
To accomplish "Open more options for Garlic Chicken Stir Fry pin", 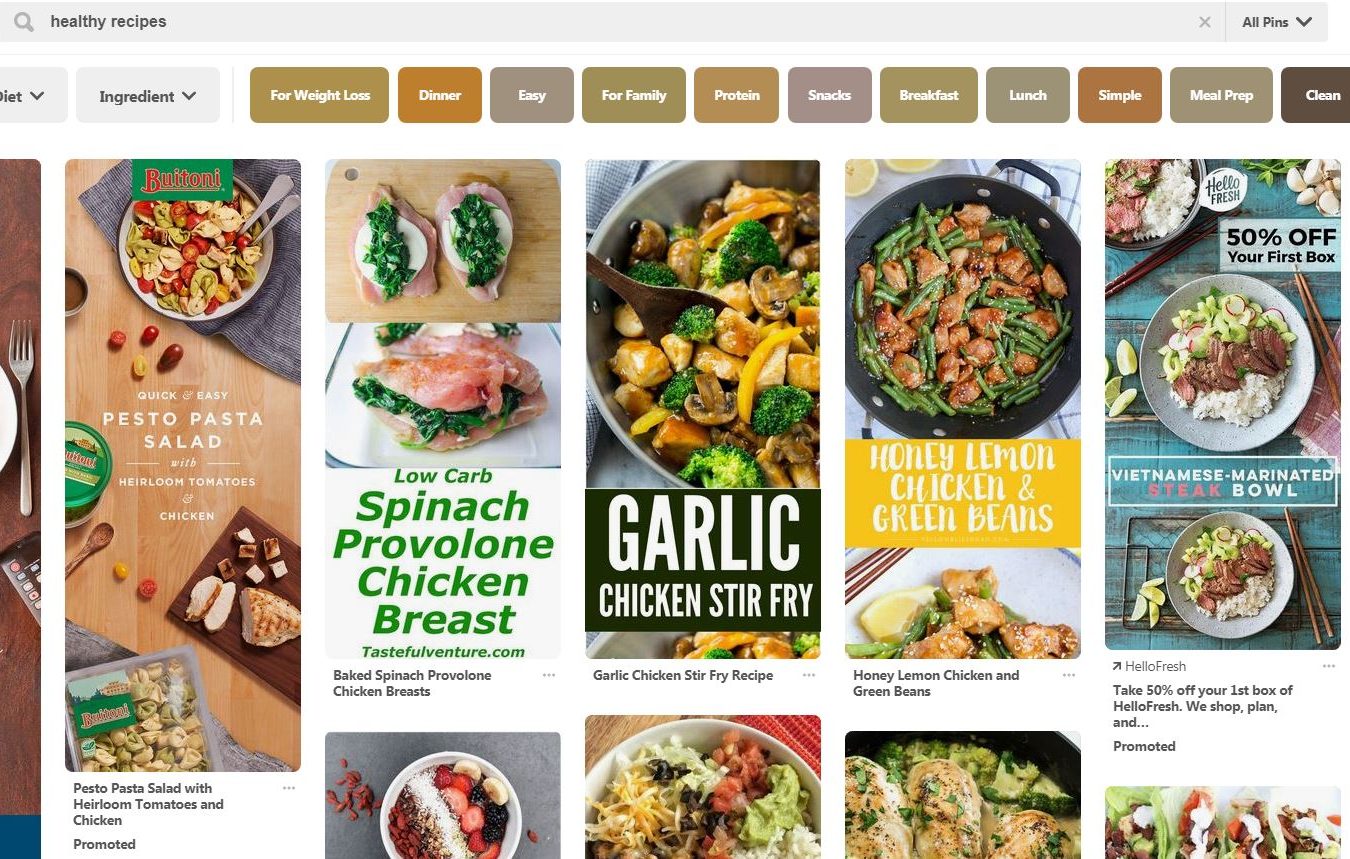I will click(x=809, y=675).
